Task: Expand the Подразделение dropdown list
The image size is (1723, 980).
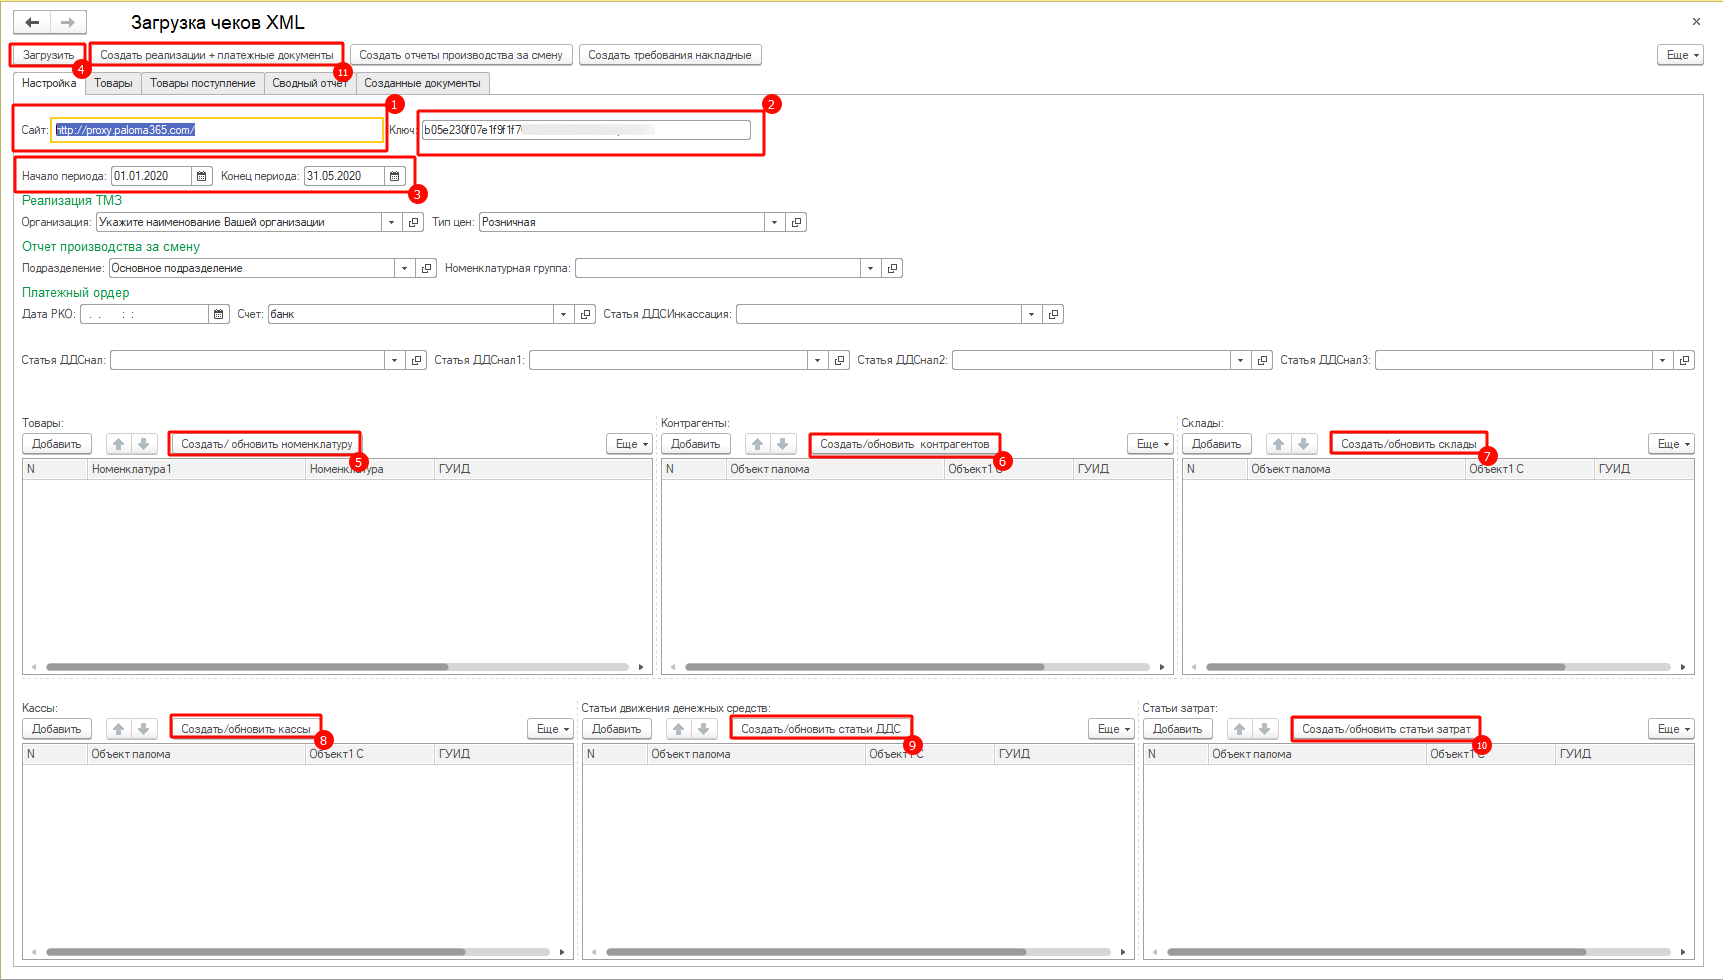Action: pos(404,268)
